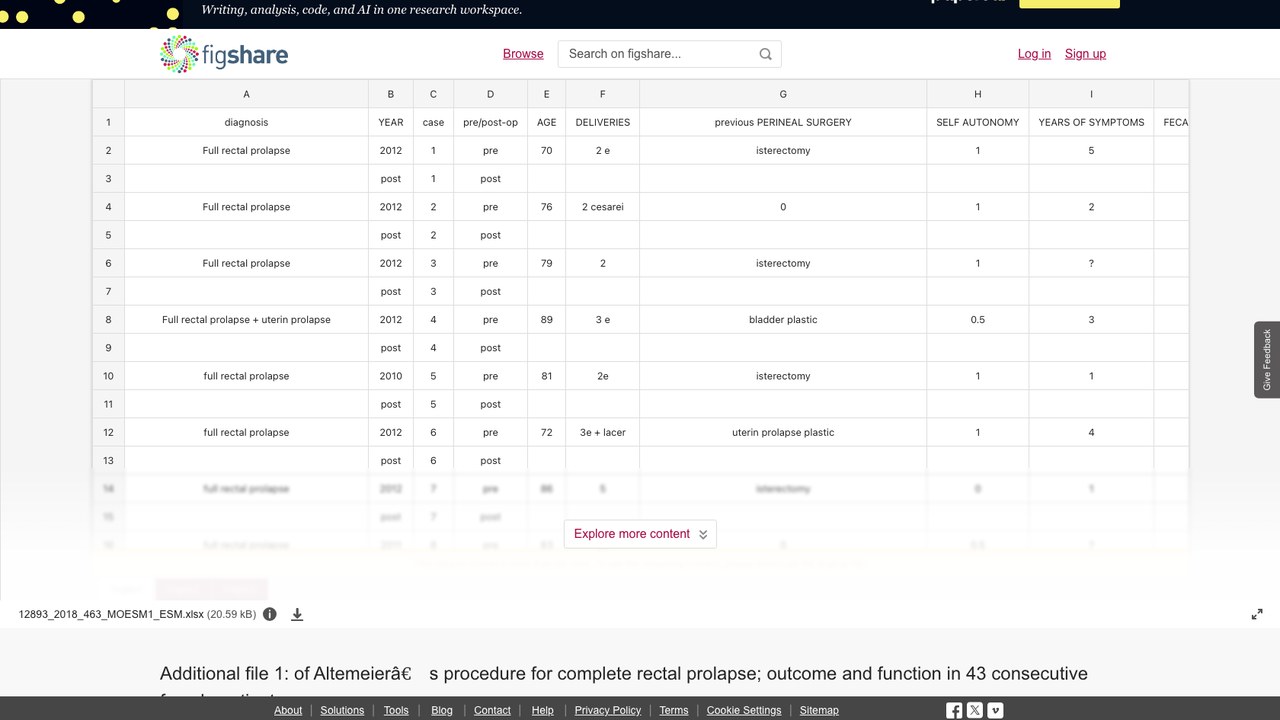Open the Contact footer link

[x=492, y=710]
